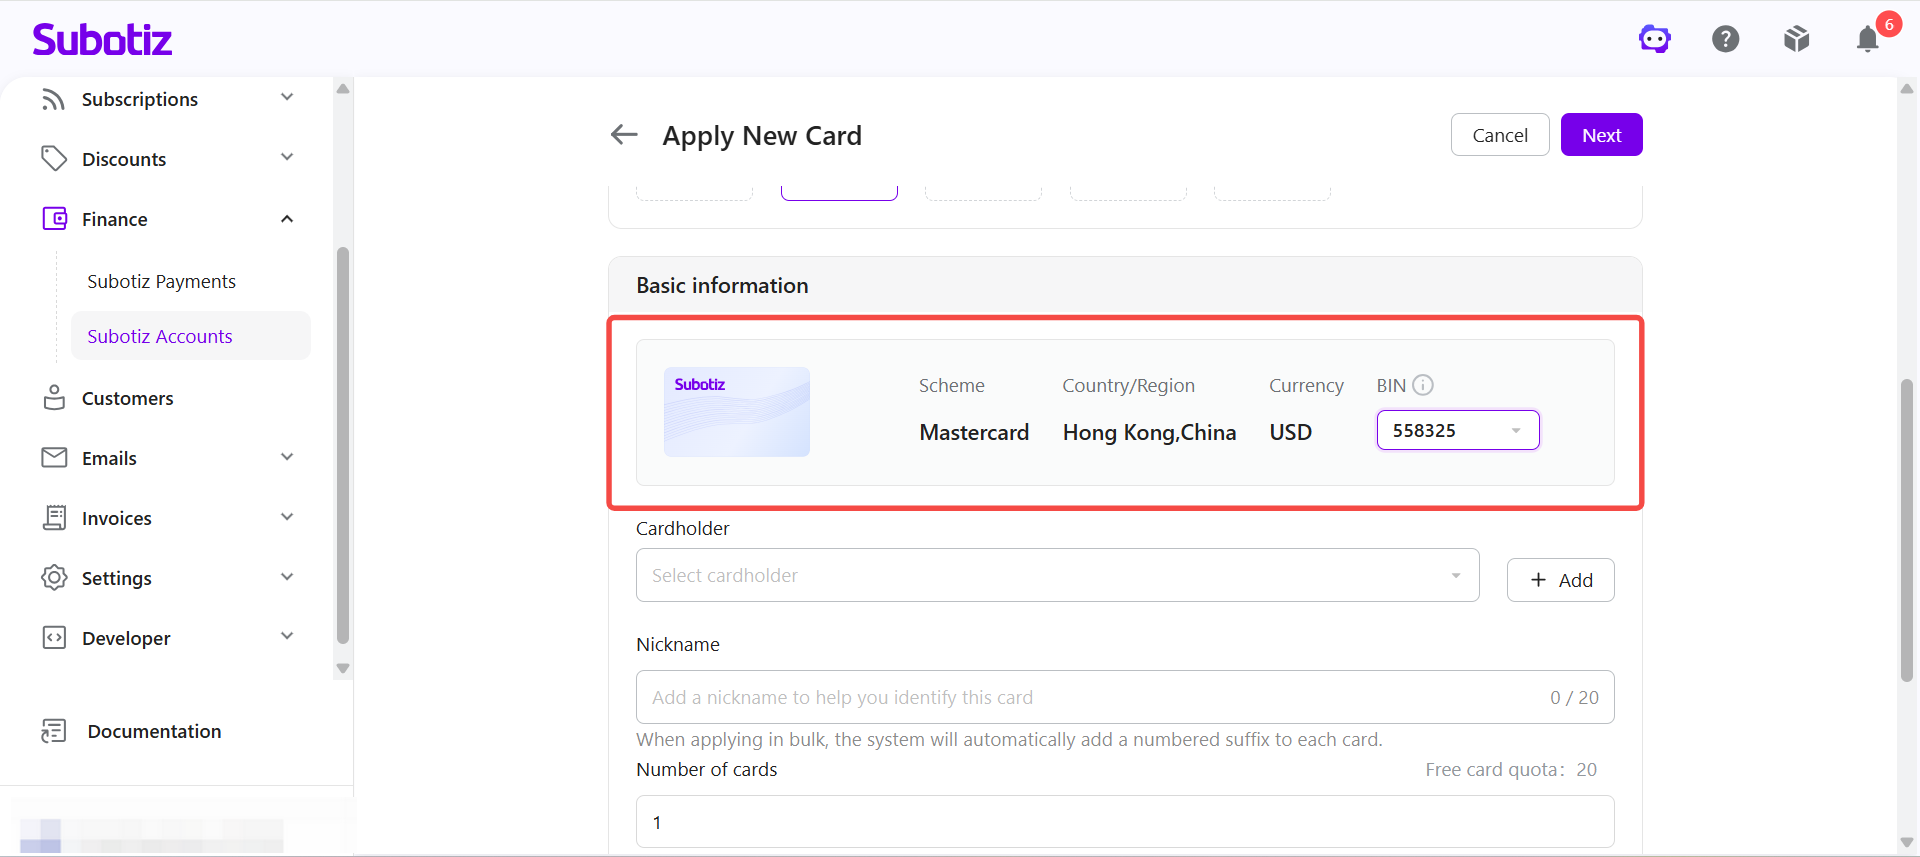This screenshot has width=1920, height=857.
Task: Go back using the arrow beside Apply New Card
Action: 624,134
